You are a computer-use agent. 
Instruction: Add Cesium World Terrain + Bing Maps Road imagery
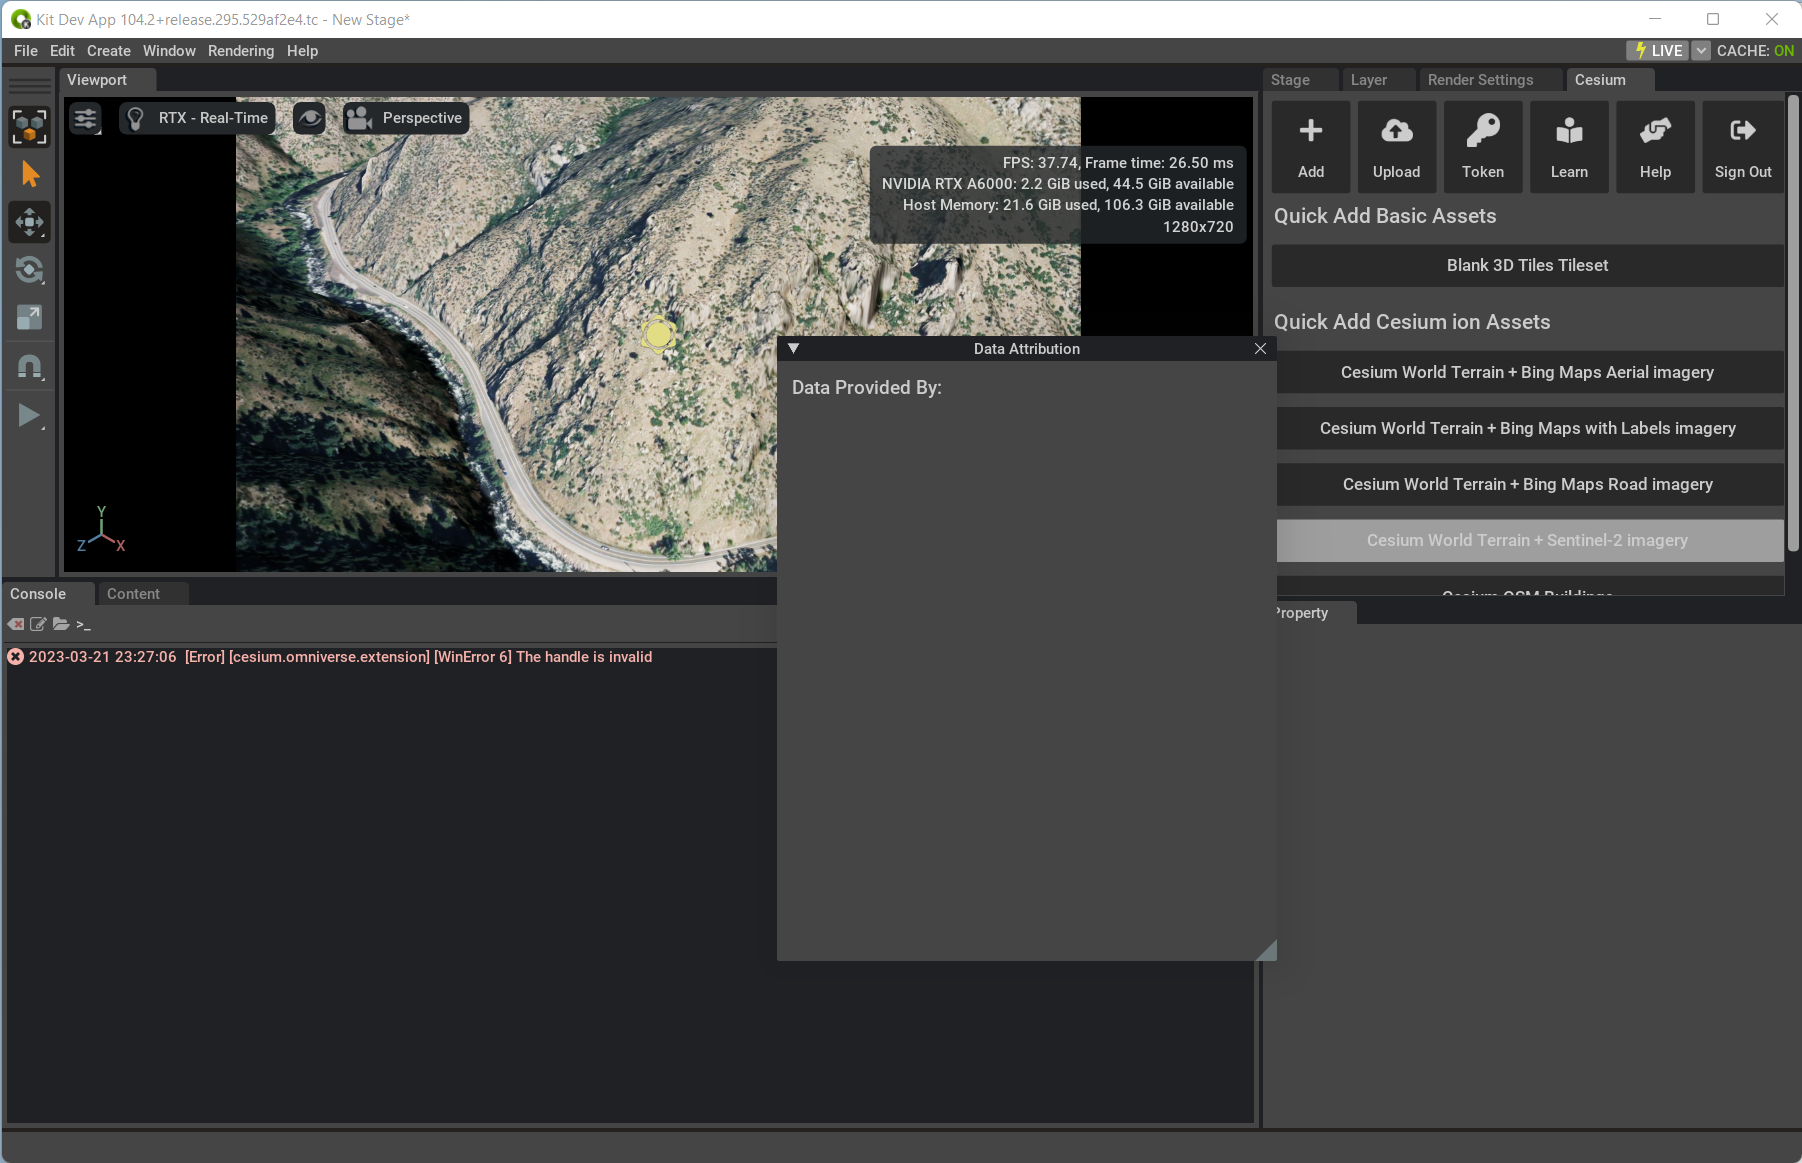1530,484
